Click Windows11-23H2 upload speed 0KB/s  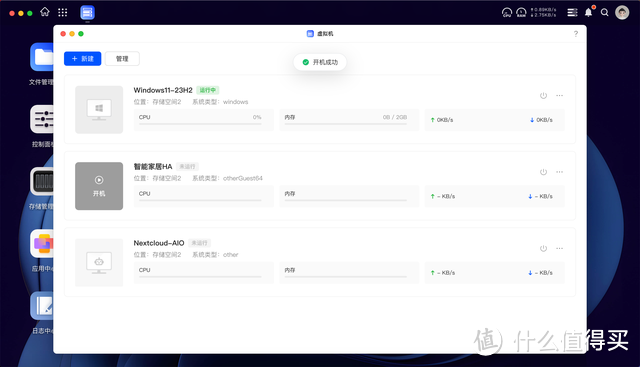[x=442, y=120]
